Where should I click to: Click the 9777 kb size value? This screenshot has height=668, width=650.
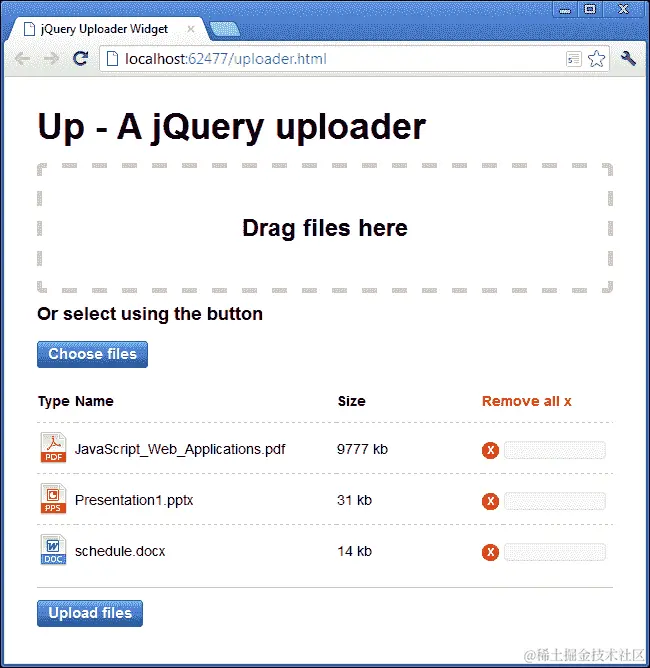coord(362,449)
